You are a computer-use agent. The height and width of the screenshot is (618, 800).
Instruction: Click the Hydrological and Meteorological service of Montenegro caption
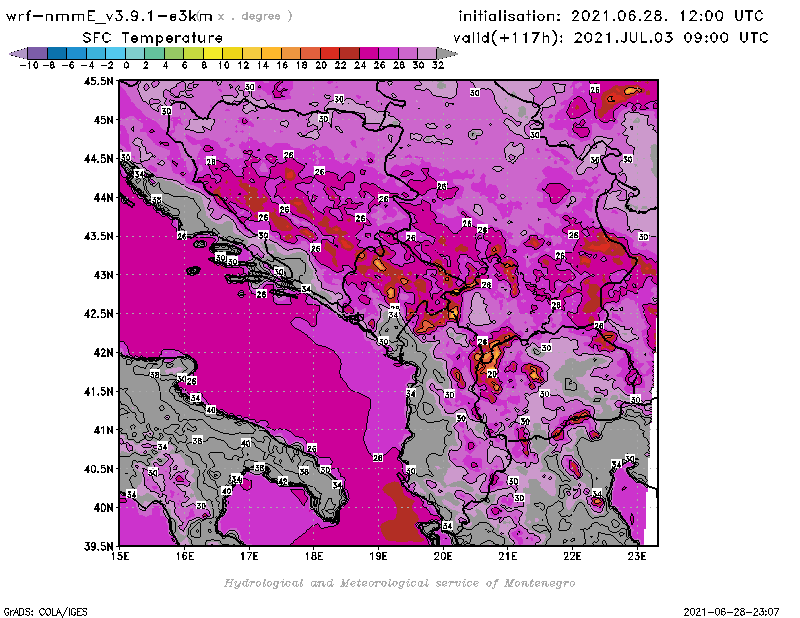399,583
